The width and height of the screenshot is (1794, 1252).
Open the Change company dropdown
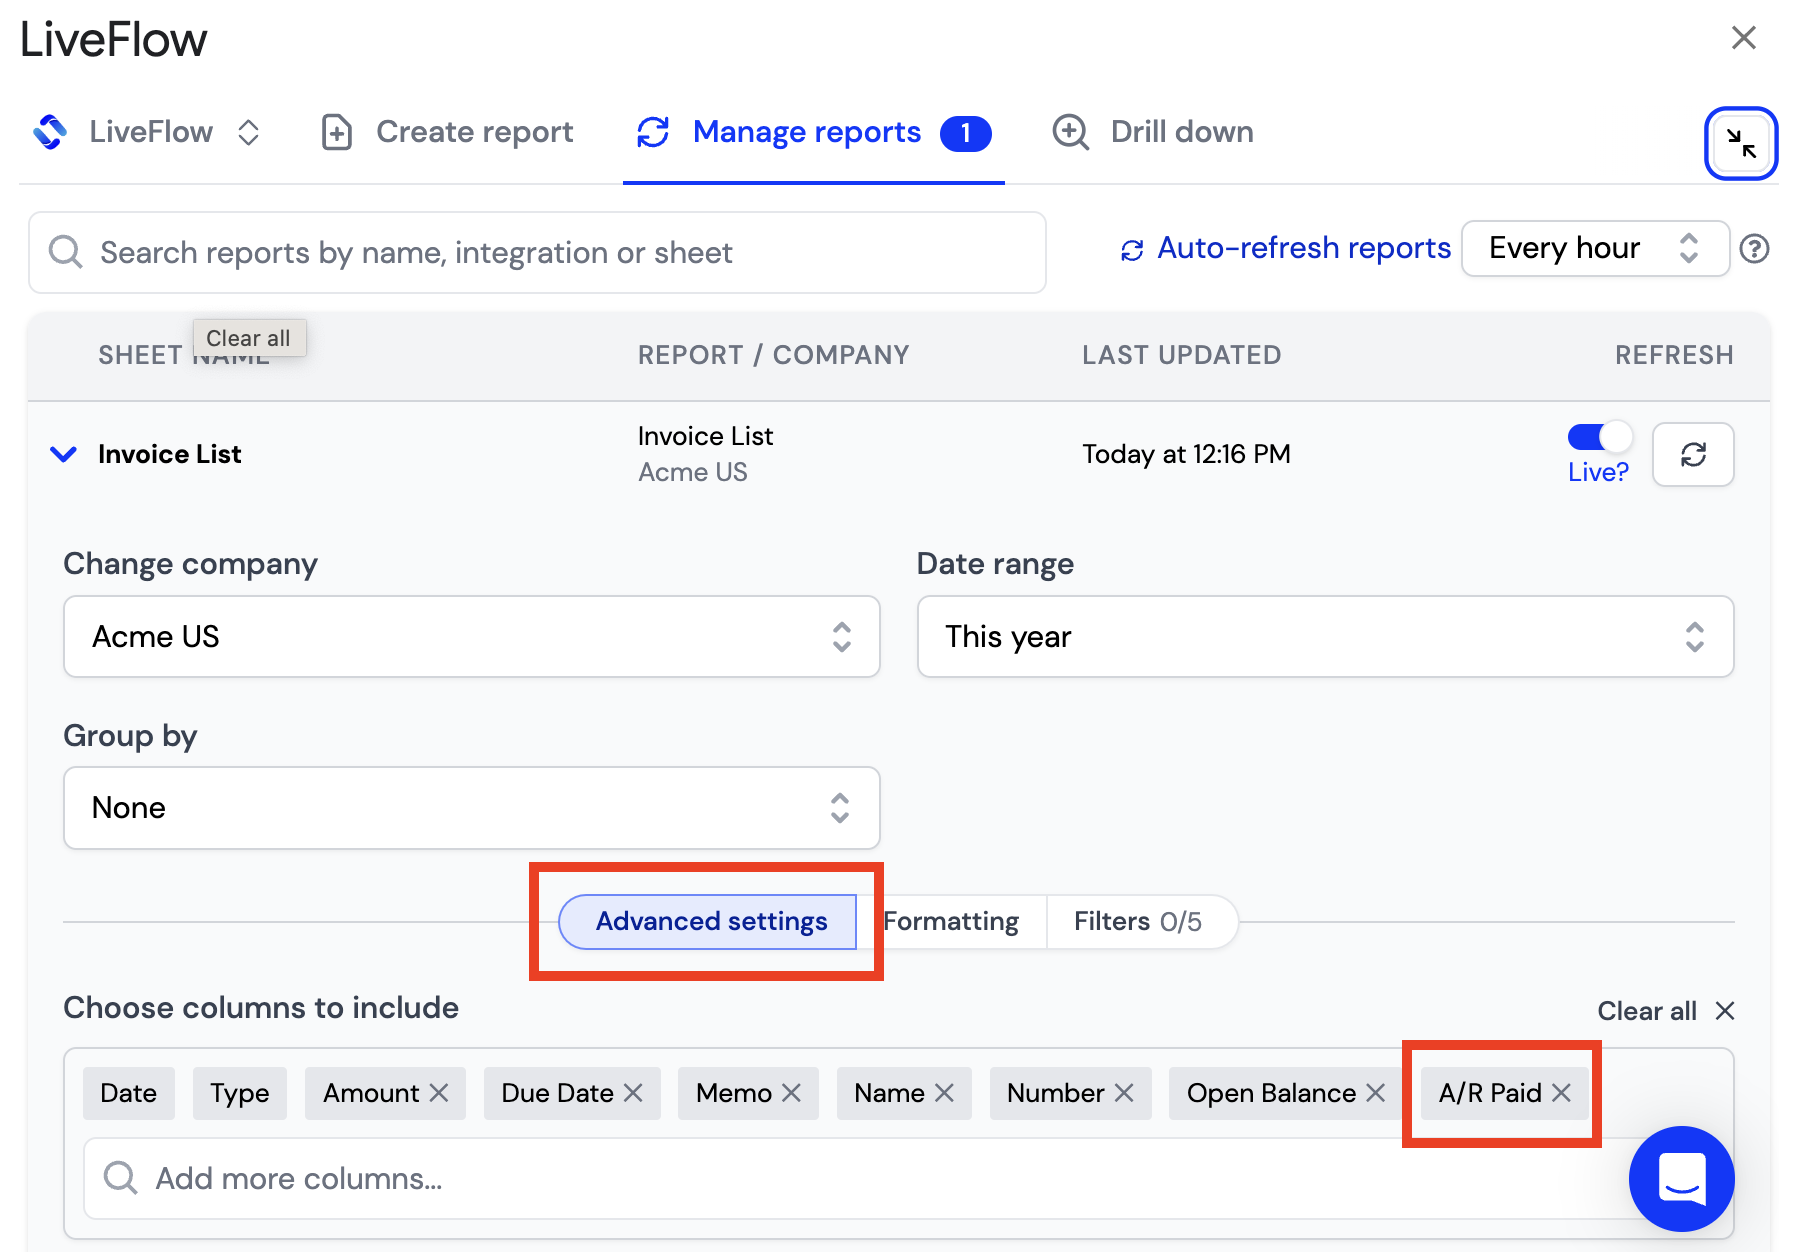pyautogui.click(x=472, y=637)
